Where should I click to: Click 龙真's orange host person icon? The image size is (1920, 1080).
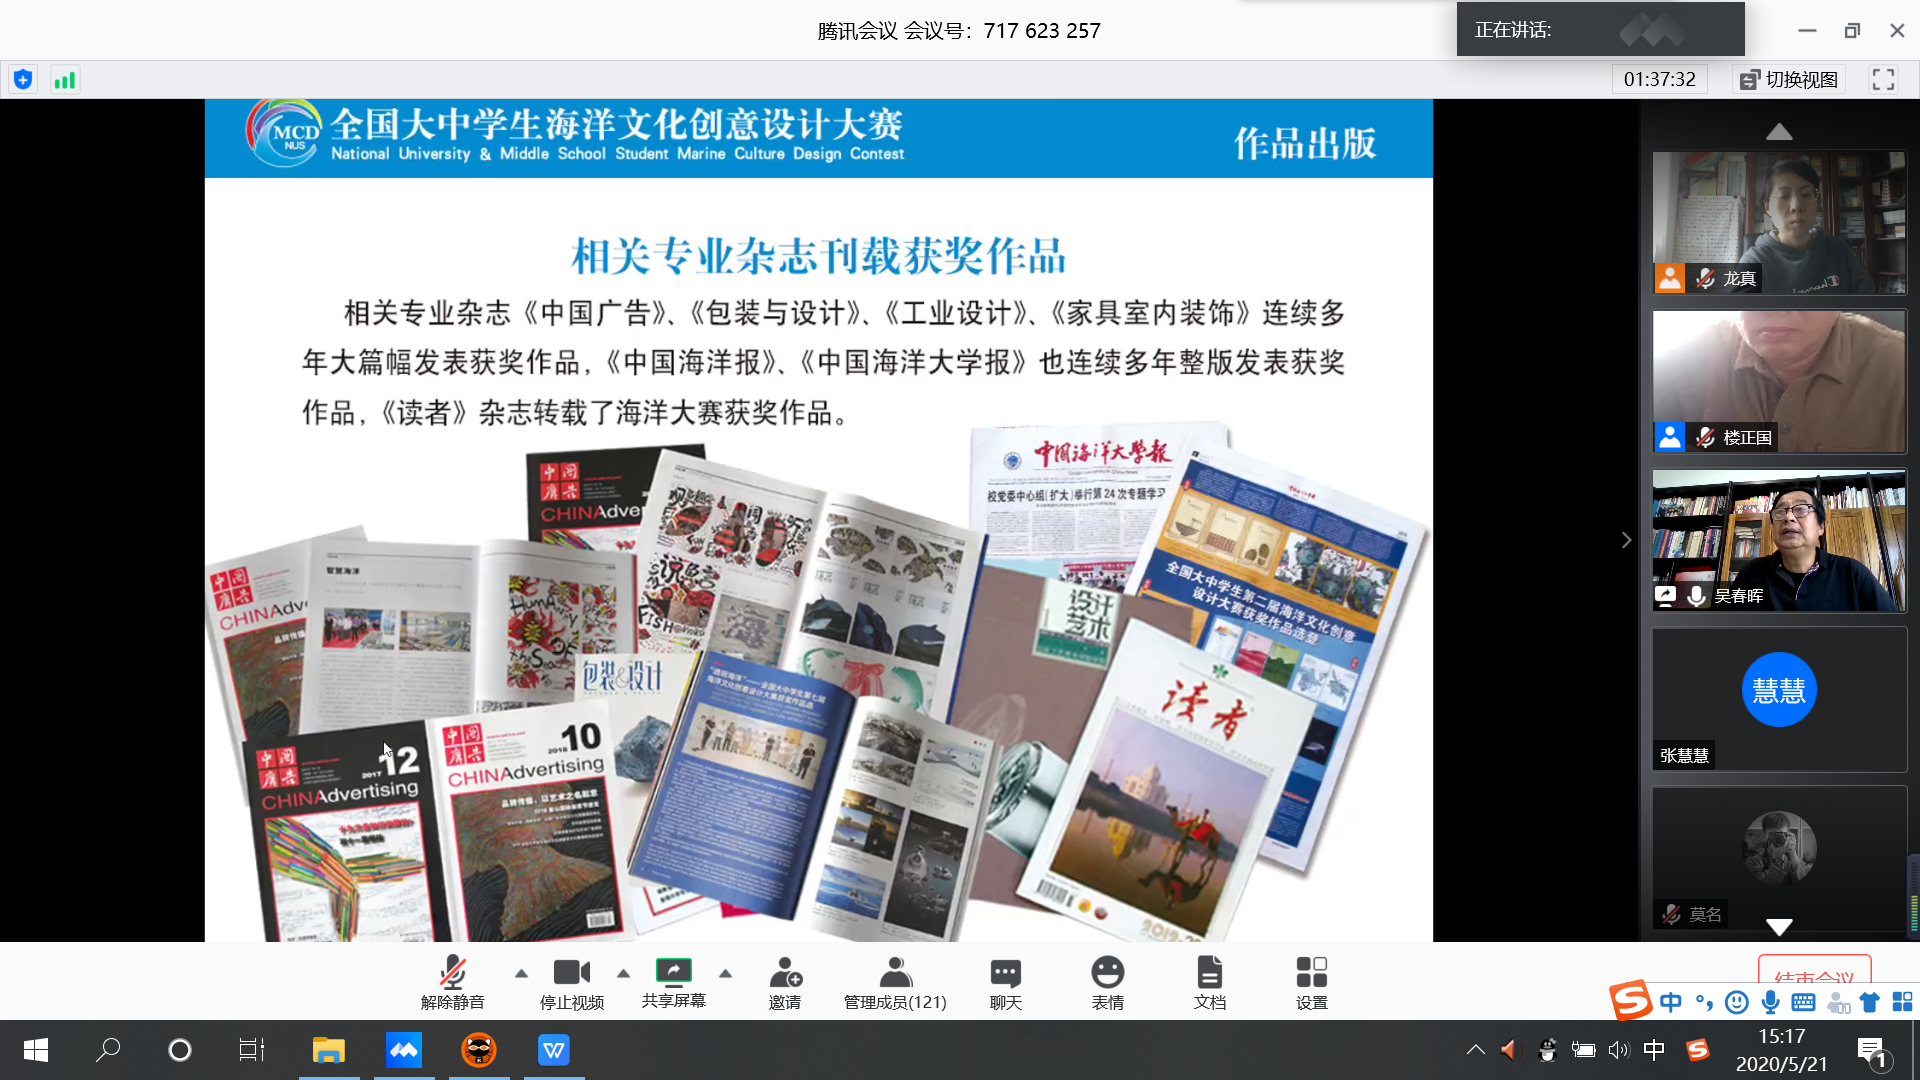tap(1669, 278)
